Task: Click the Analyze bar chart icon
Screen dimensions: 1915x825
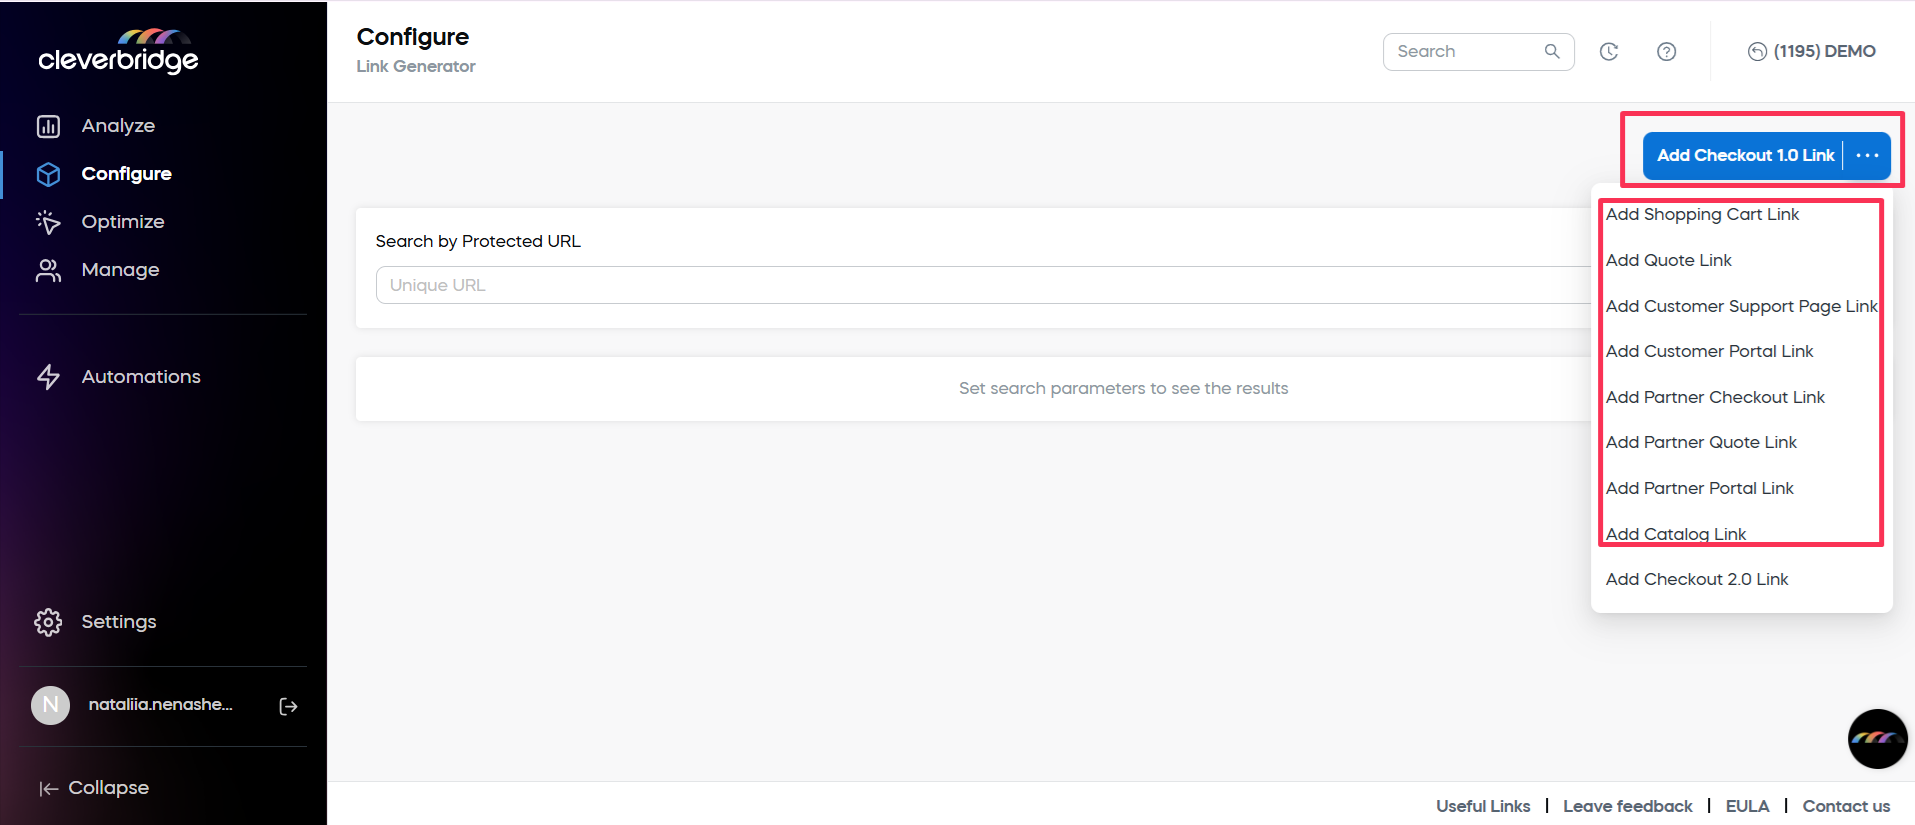Action: [x=48, y=126]
